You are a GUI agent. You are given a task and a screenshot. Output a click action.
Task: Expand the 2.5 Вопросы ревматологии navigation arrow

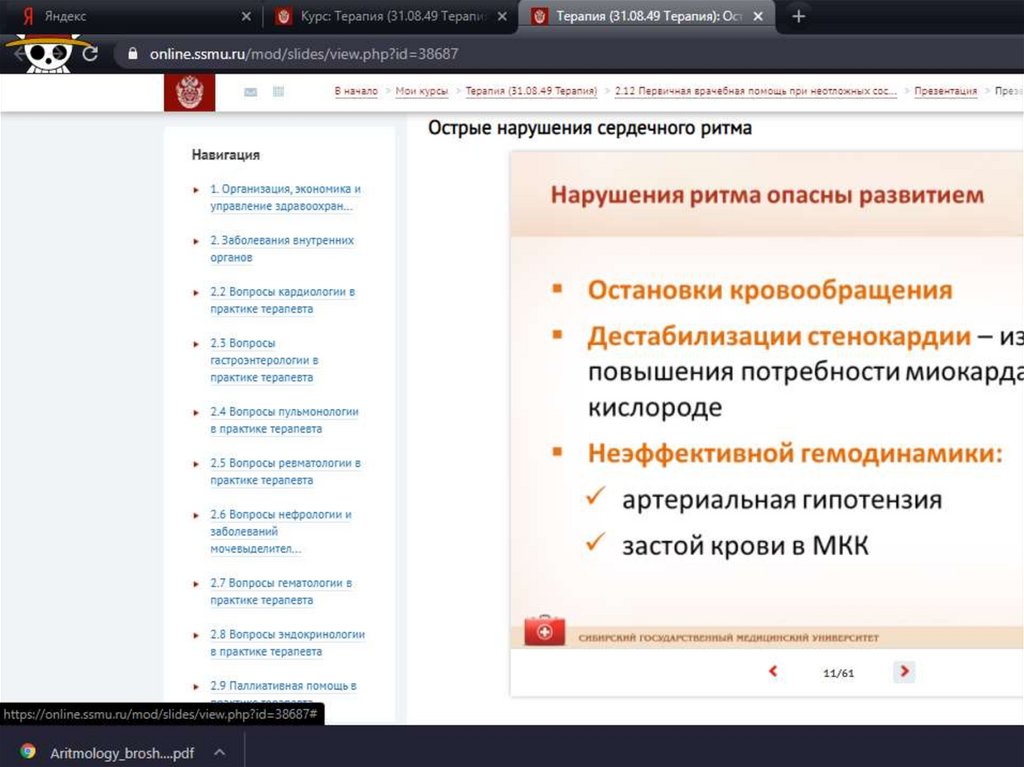click(x=196, y=464)
